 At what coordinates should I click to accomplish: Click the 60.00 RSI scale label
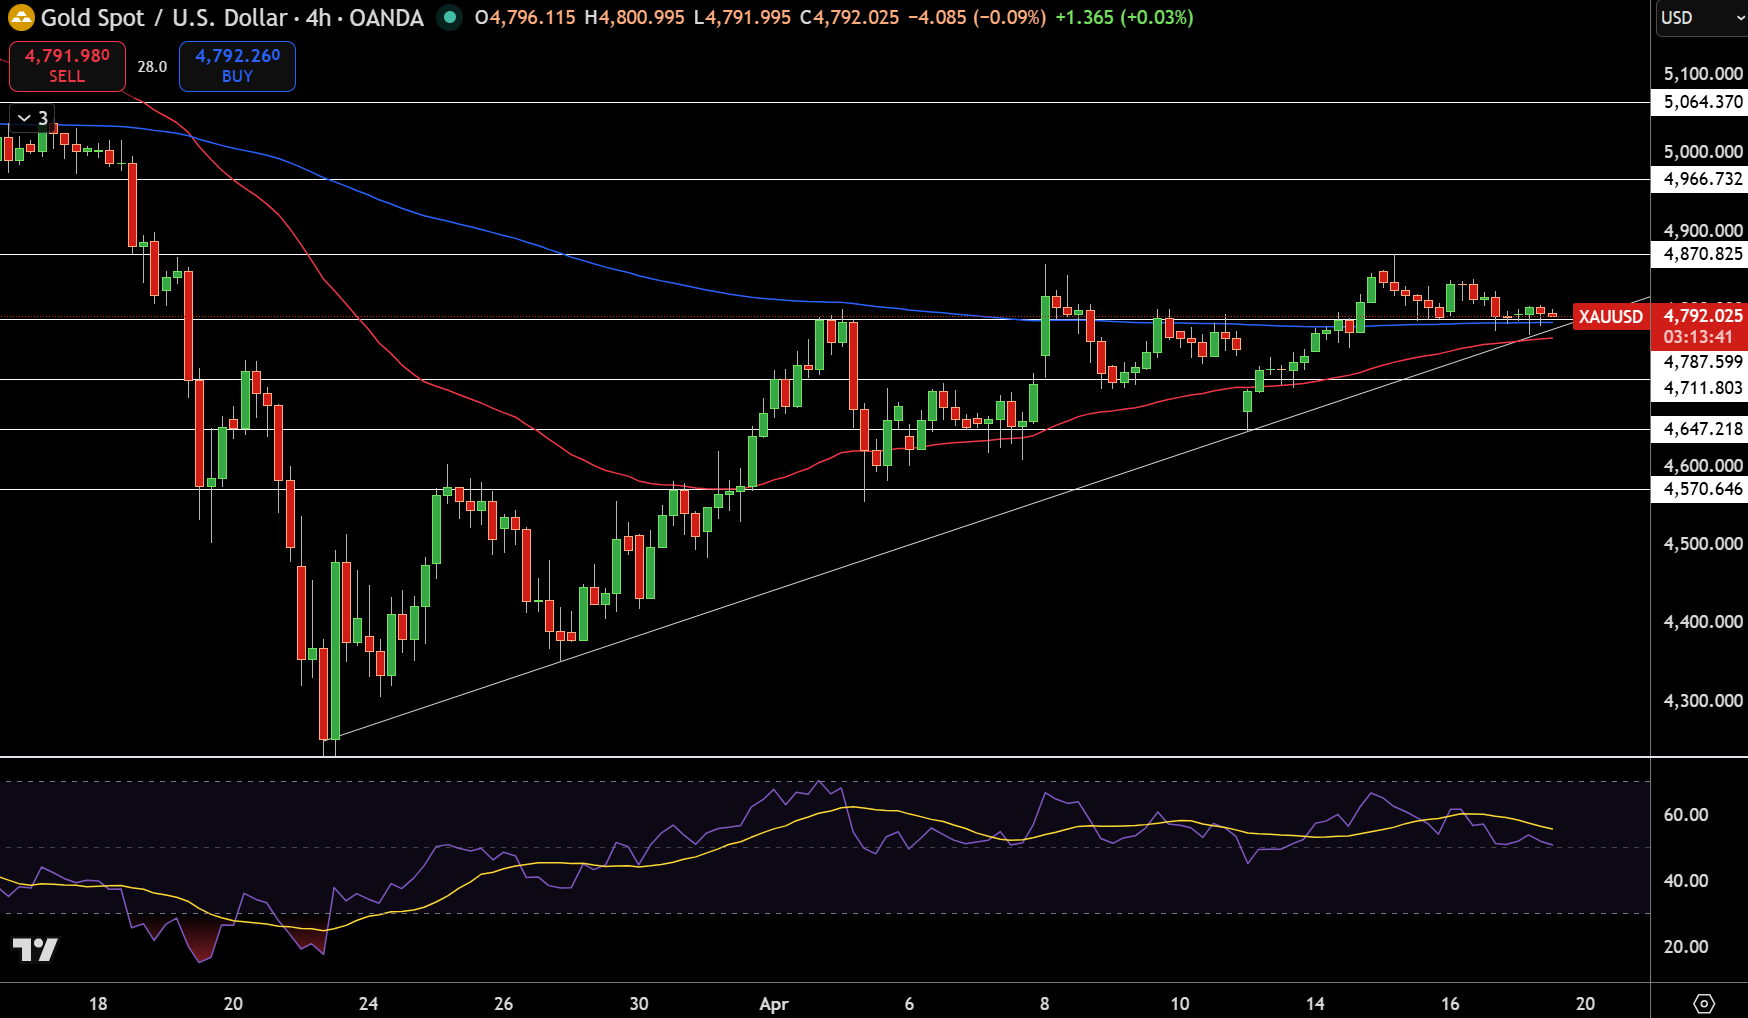point(1685,815)
